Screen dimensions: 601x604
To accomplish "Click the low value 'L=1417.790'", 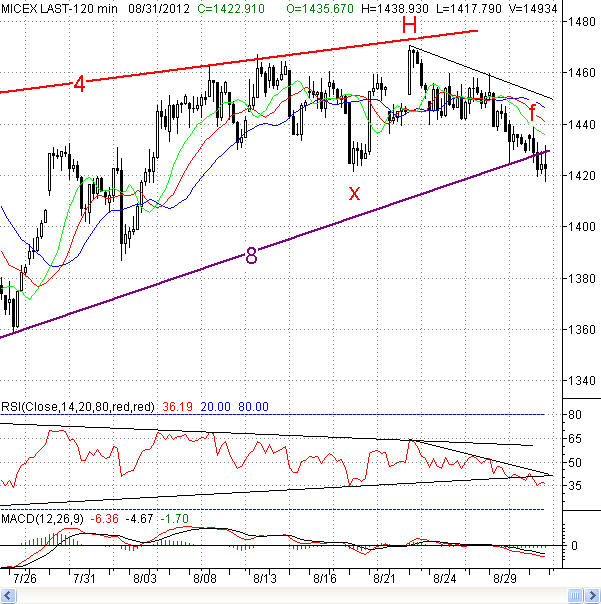I will pos(468,8).
